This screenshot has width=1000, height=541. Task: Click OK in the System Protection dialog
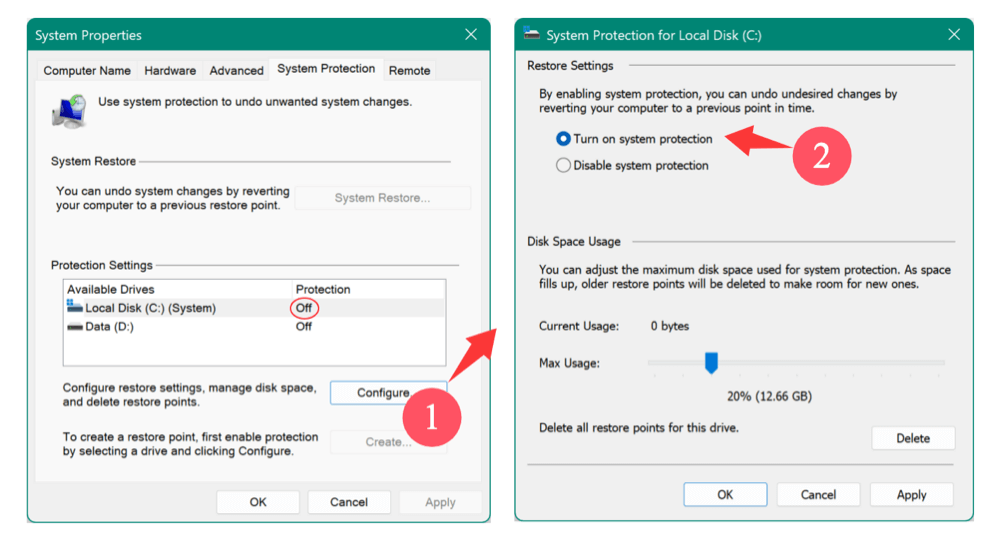(725, 494)
